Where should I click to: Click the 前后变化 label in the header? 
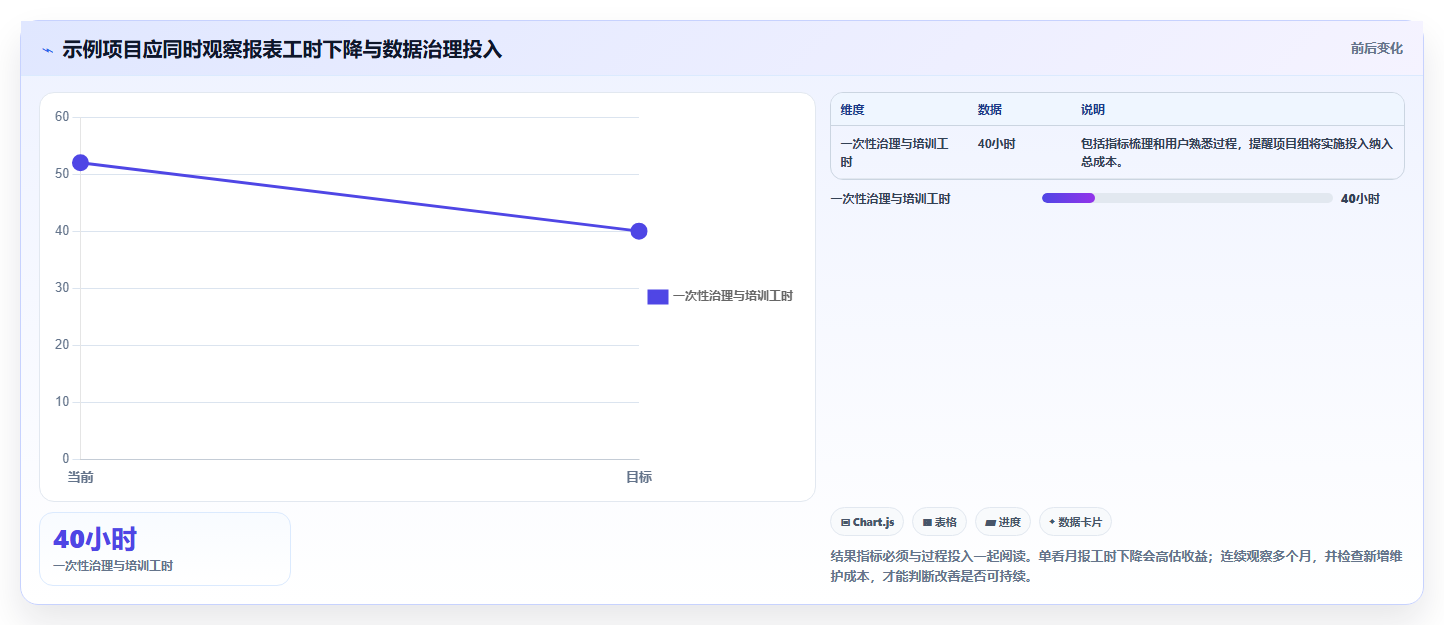[1376, 48]
